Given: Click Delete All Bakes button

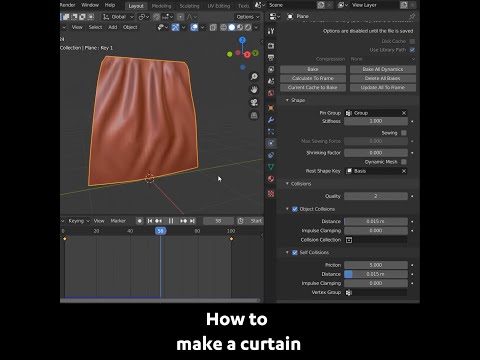Looking at the screenshot, I should (x=383, y=78).
